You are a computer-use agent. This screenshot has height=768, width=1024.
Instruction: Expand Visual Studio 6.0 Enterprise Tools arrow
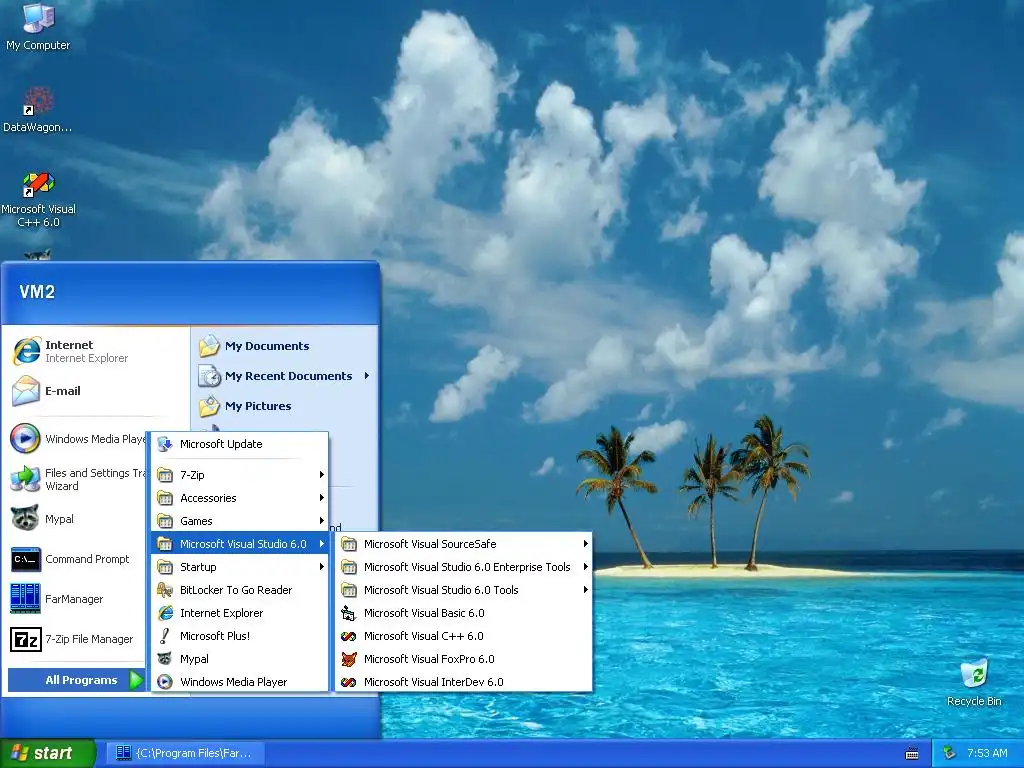tap(586, 567)
